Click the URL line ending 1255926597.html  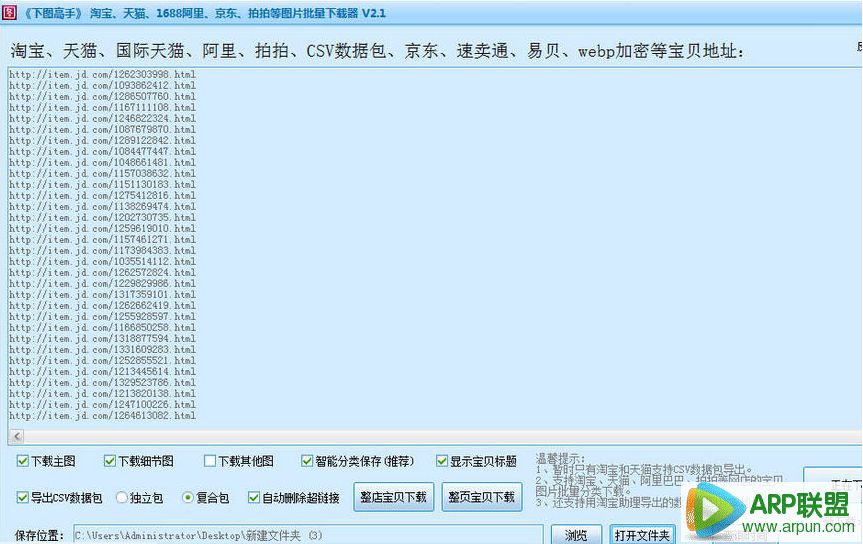tap(102, 317)
